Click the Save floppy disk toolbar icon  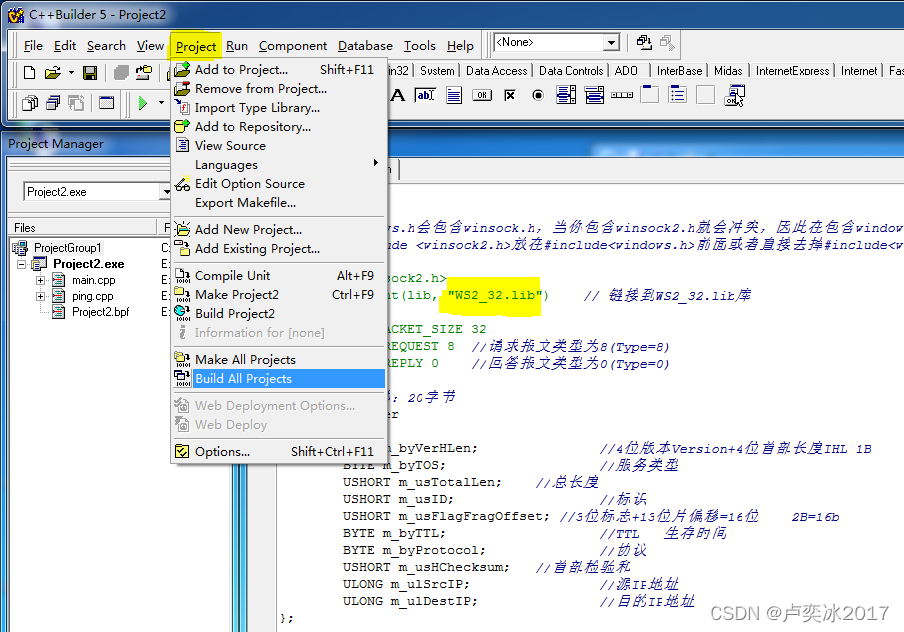click(x=90, y=73)
